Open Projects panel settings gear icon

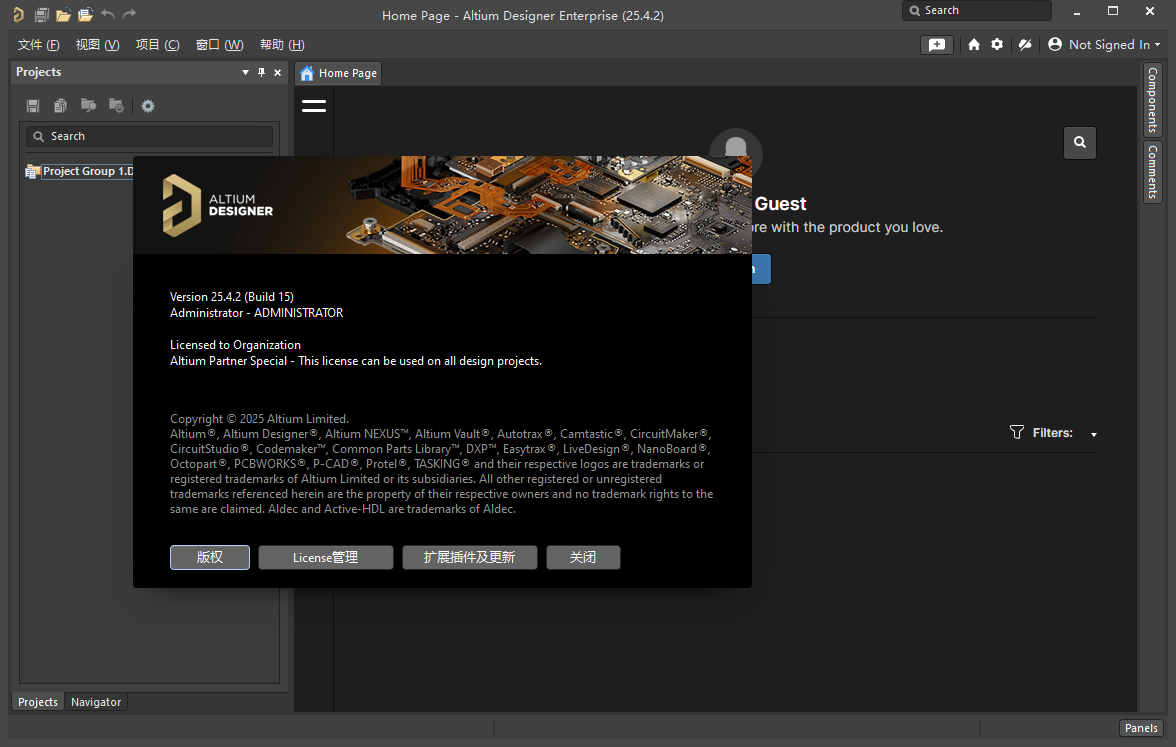point(148,106)
